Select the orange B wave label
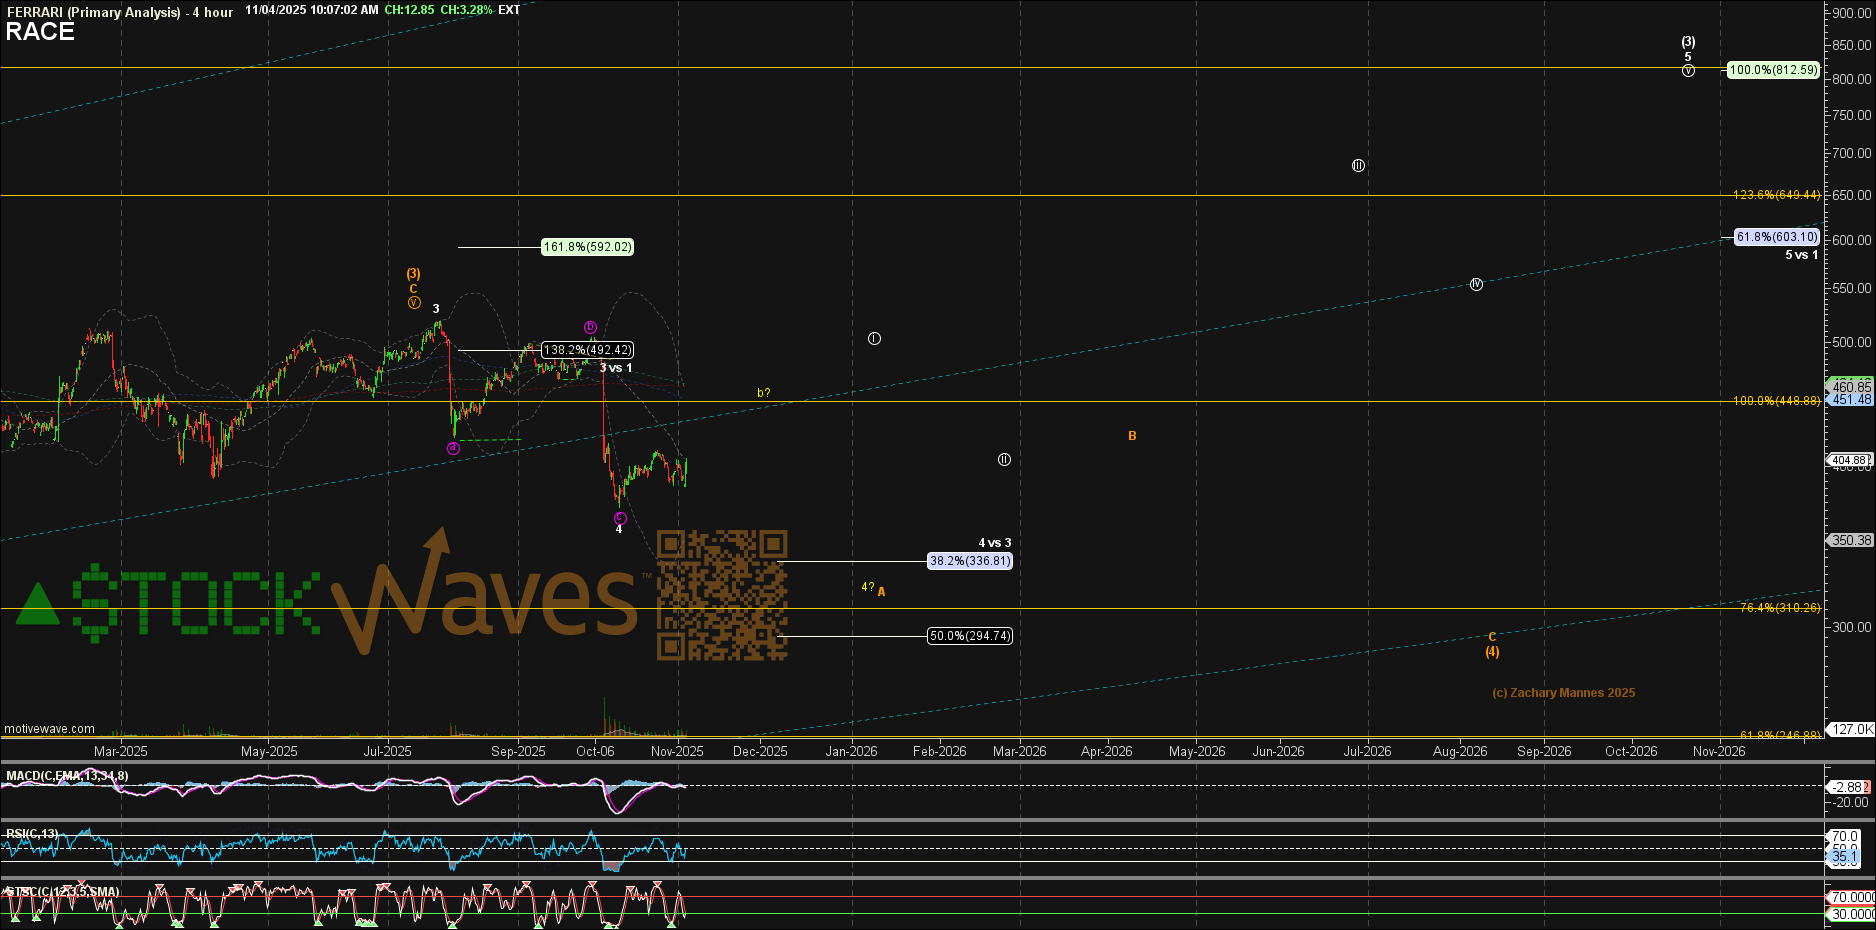Screen dimensions: 1876x930 pyautogui.click(x=1132, y=436)
